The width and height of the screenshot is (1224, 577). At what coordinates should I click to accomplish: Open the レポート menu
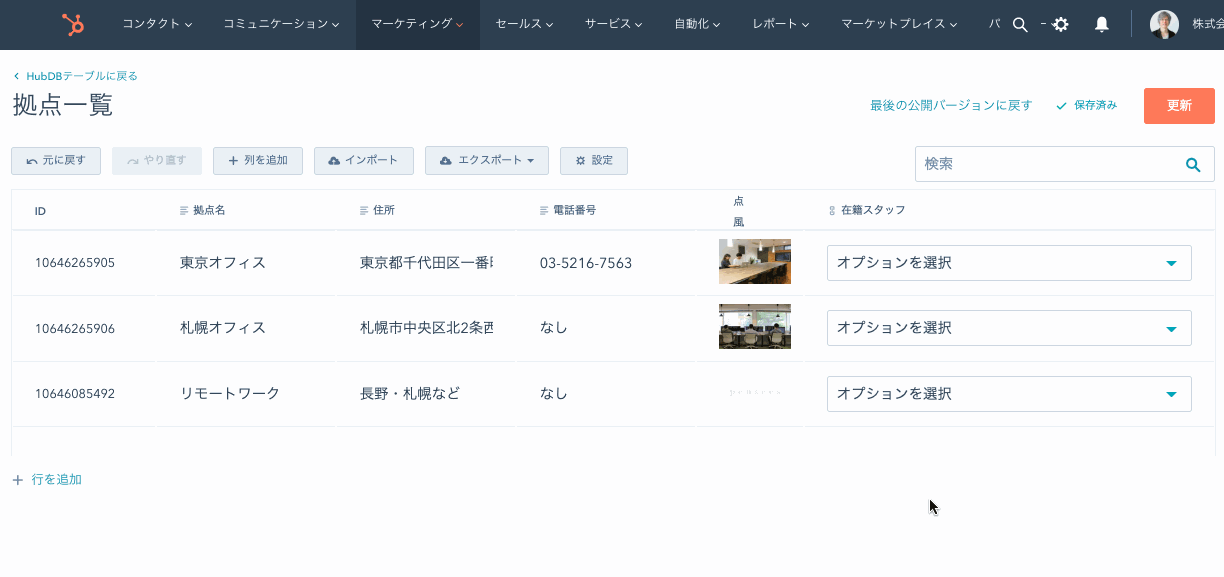pyautogui.click(x=780, y=25)
